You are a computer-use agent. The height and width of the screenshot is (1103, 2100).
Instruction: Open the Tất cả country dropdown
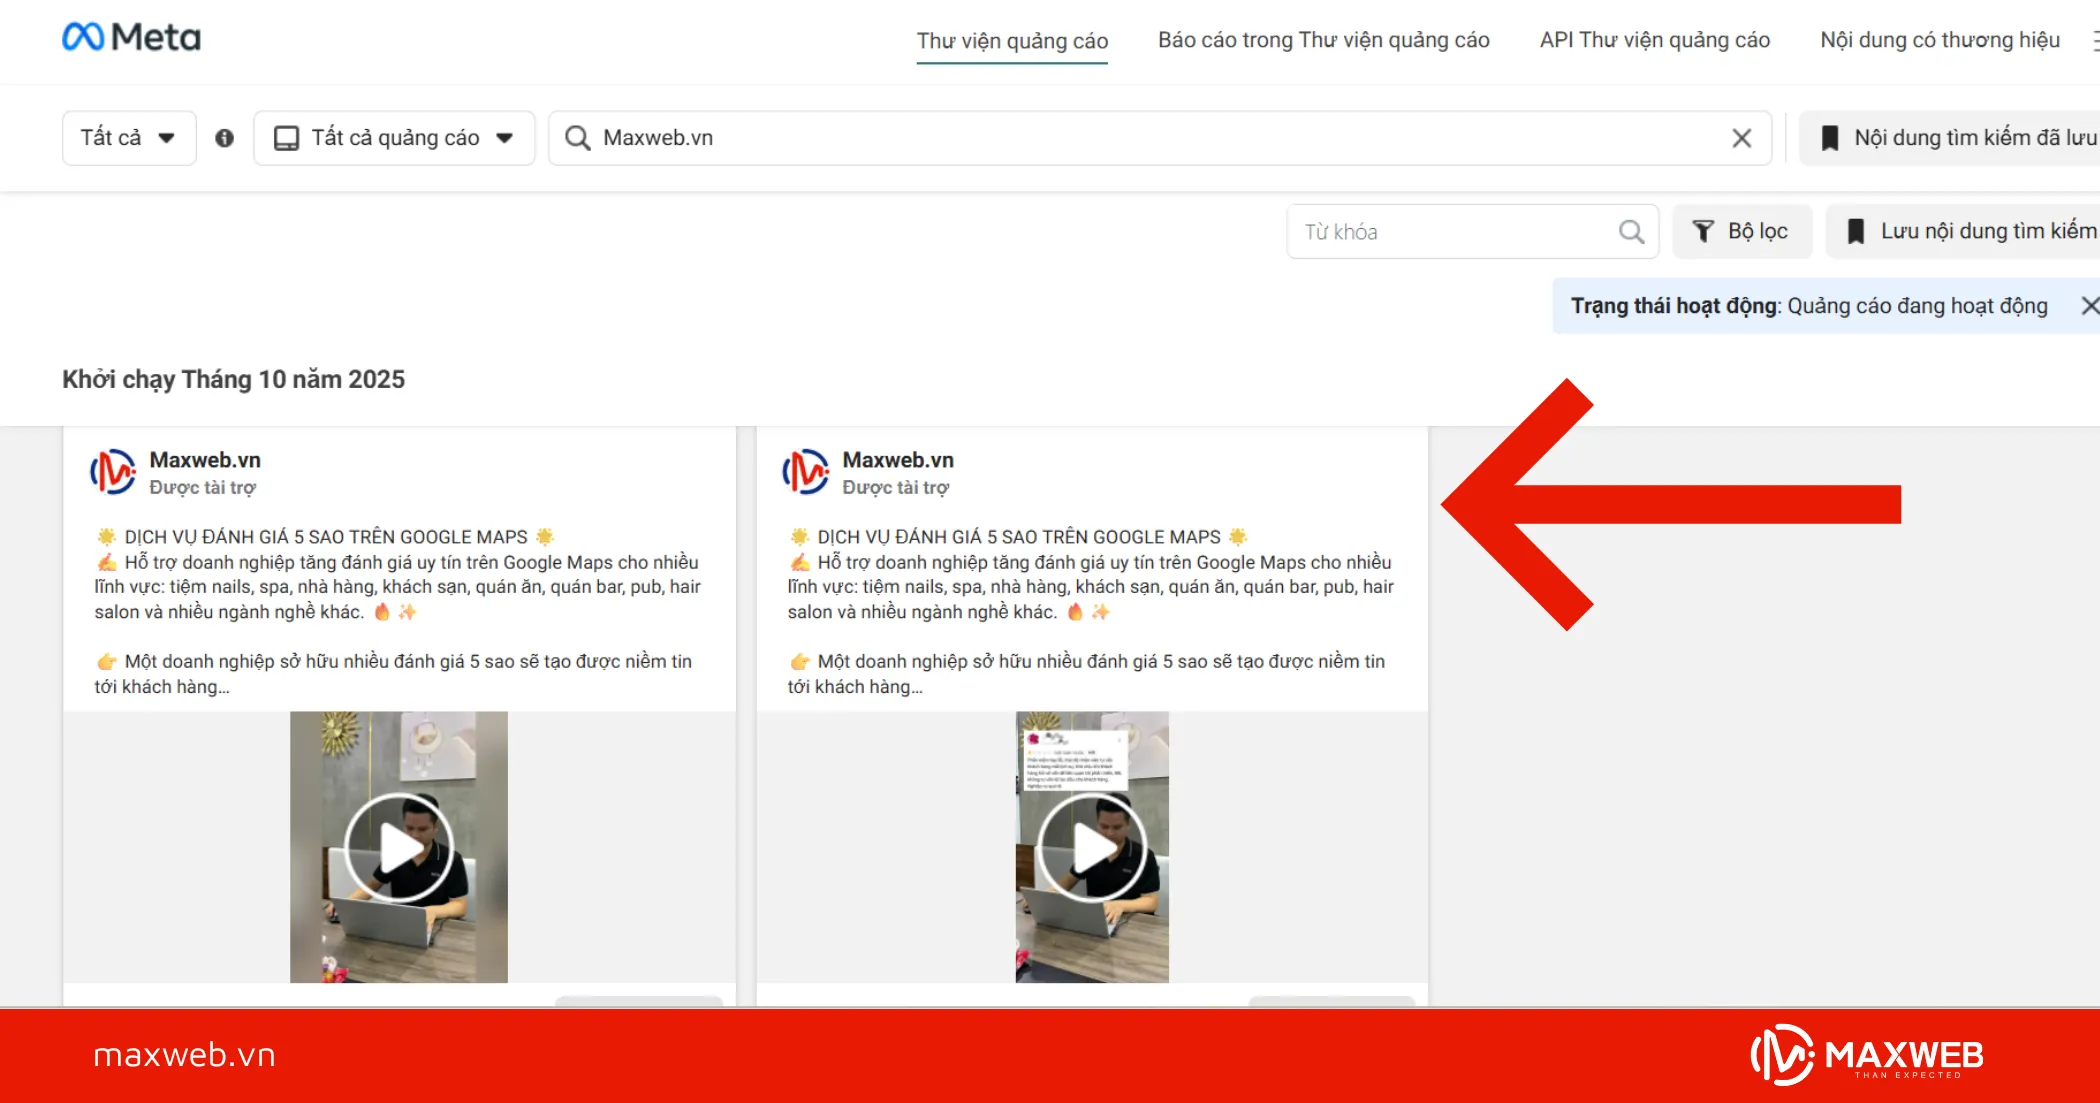pos(128,138)
